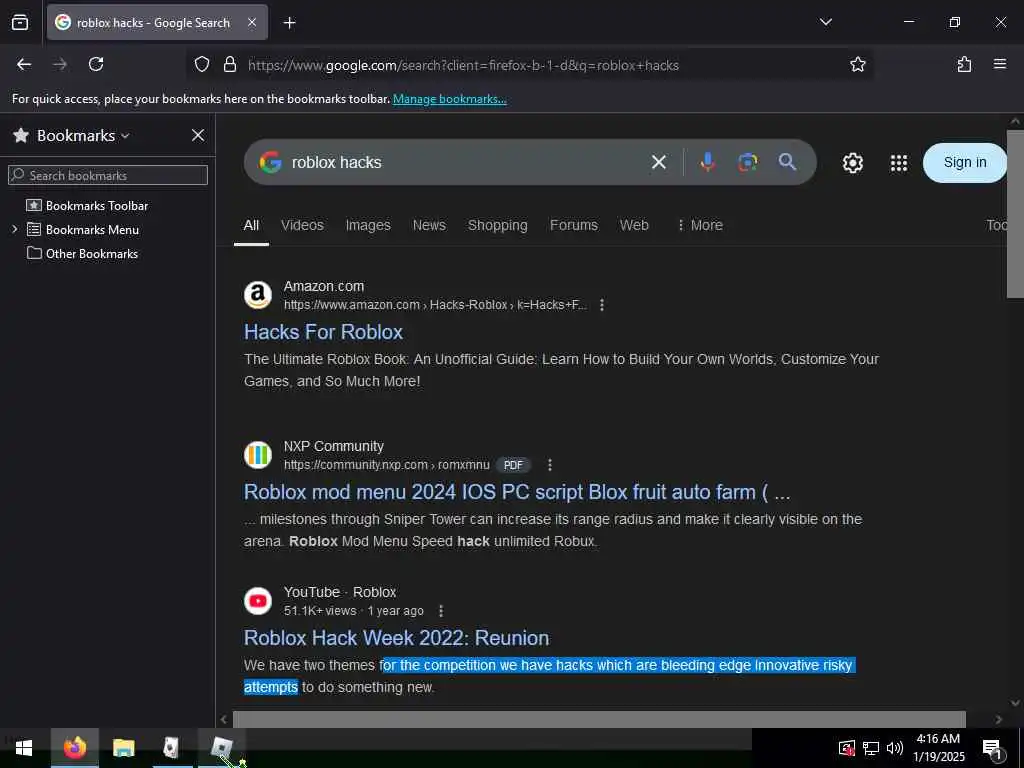Click the Sign in button
This screenshot has height=768, width=1024.
point(965,163)
